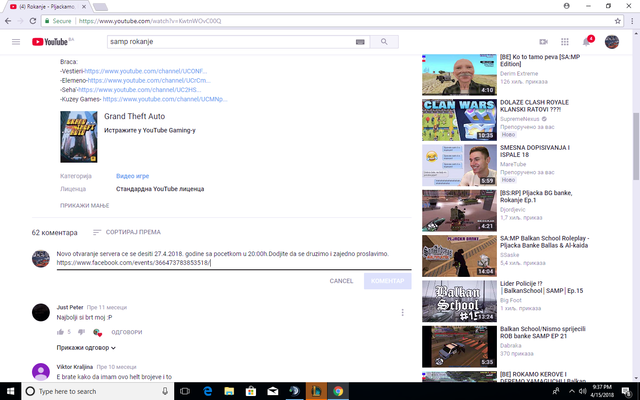
Task: Click Chrome back arrow
Action: (8, 21)
